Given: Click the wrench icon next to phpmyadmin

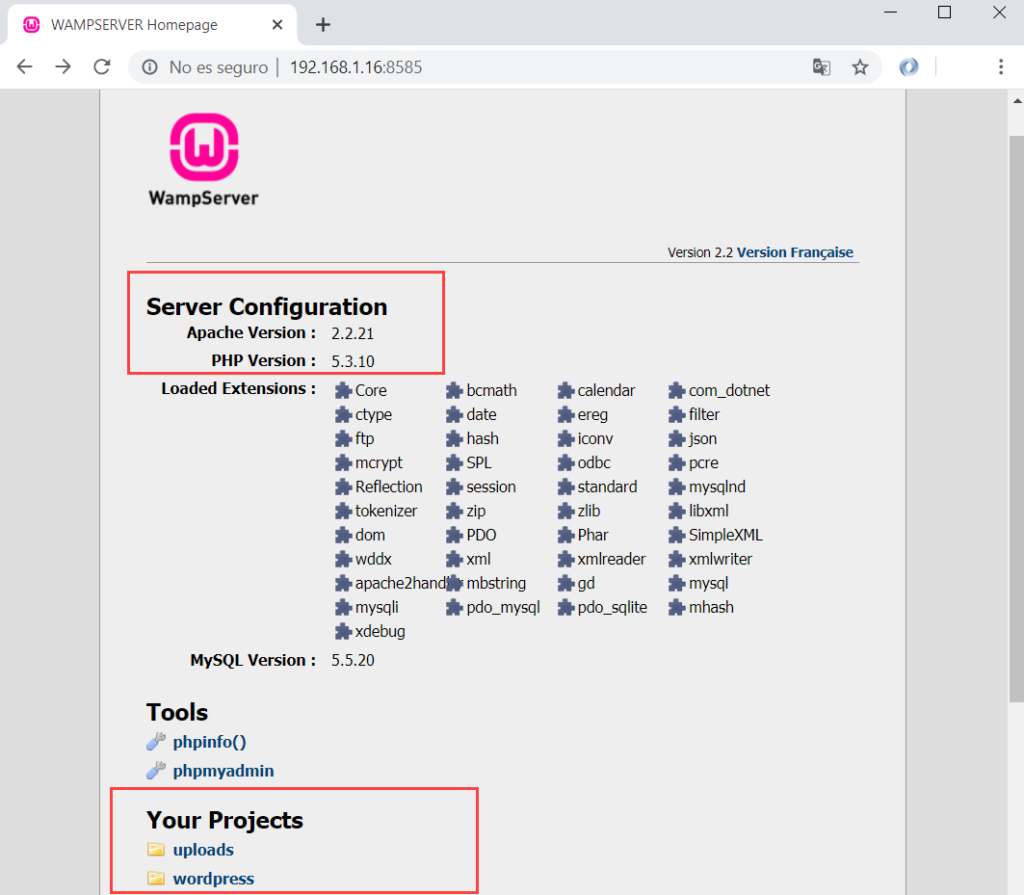Looking at the screenshot, I should [156, 770].
